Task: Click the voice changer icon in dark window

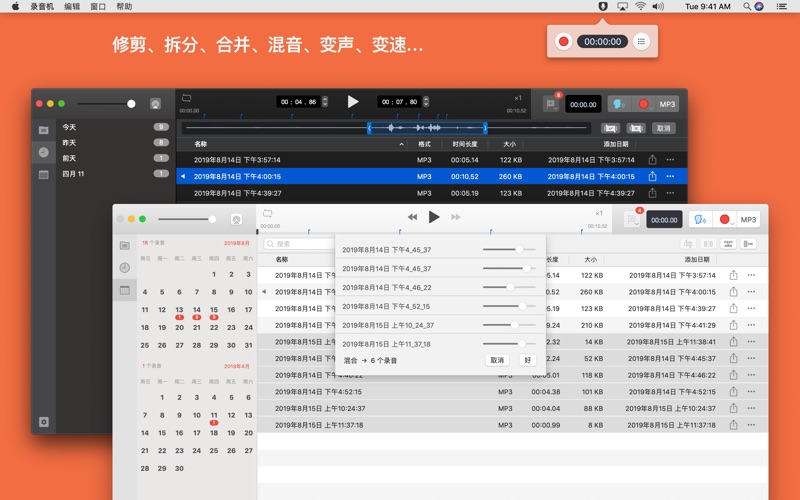Action: pos(619,104)
